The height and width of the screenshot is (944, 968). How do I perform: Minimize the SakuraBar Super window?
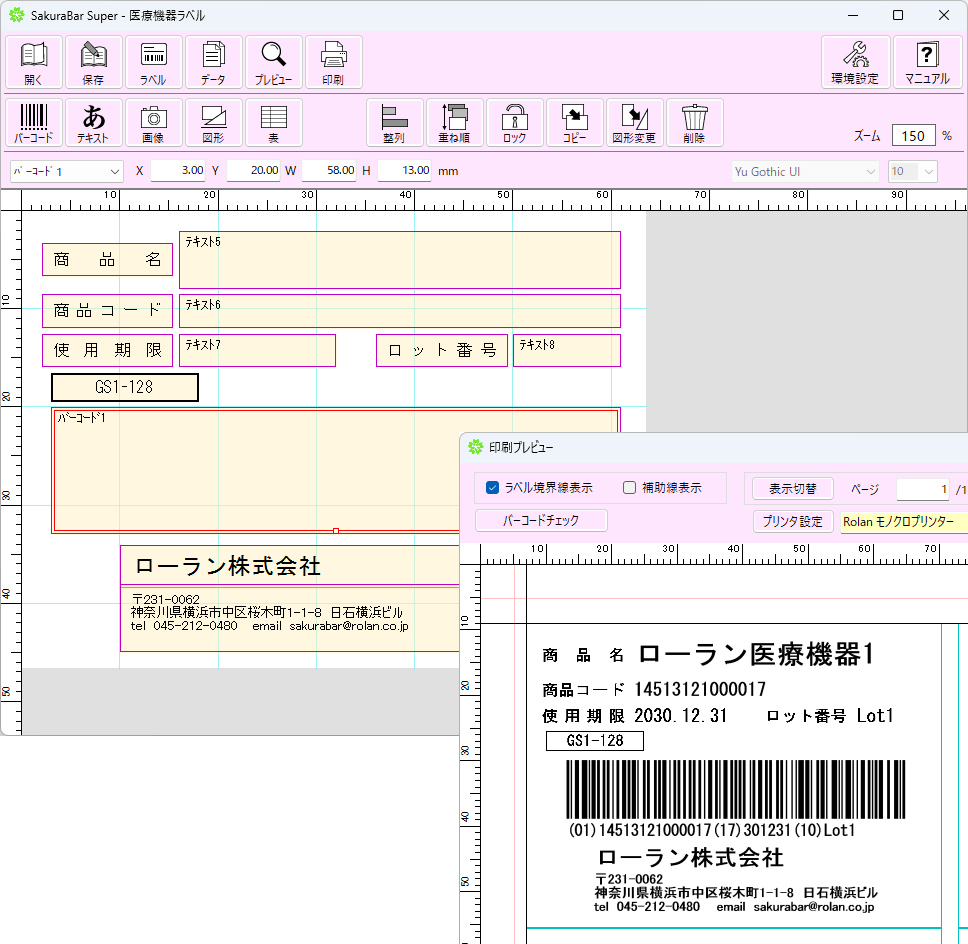[853, 15]
